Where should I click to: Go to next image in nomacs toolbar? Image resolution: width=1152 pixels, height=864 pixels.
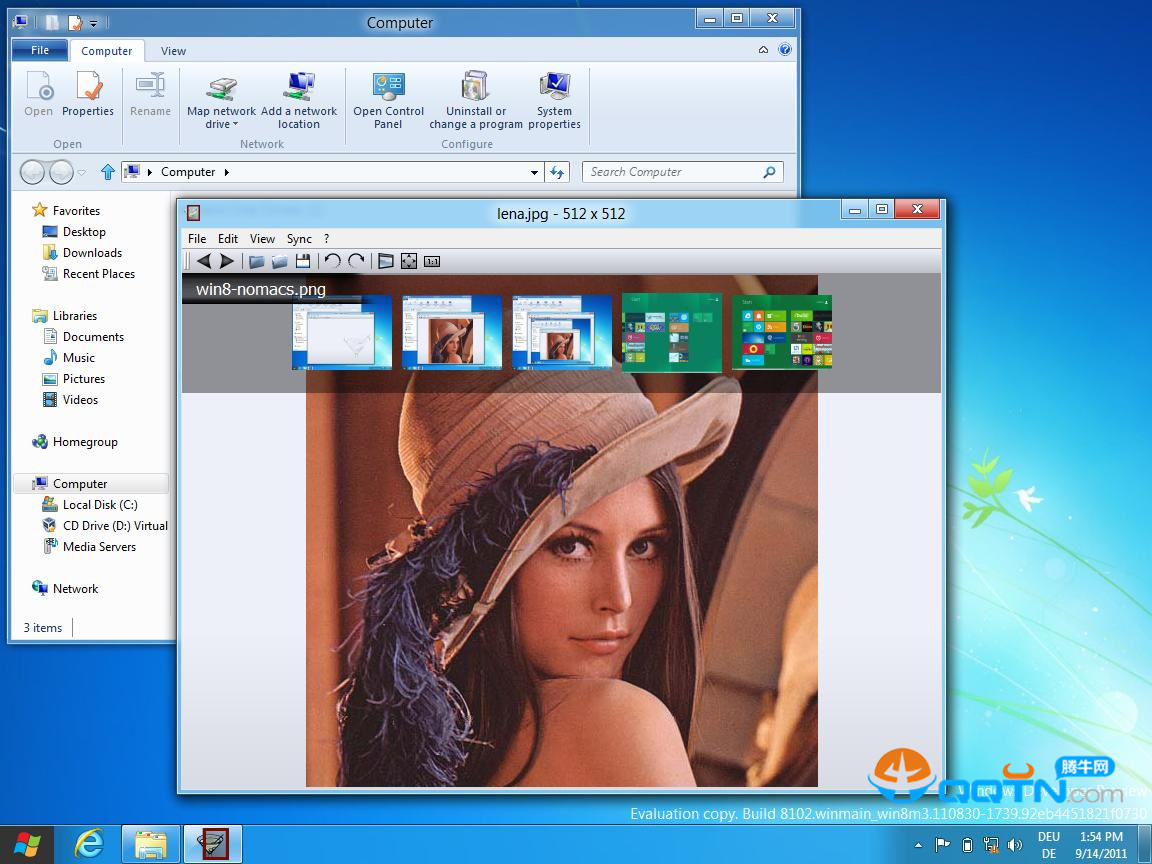pyautogui.click(x=227, y=261)
